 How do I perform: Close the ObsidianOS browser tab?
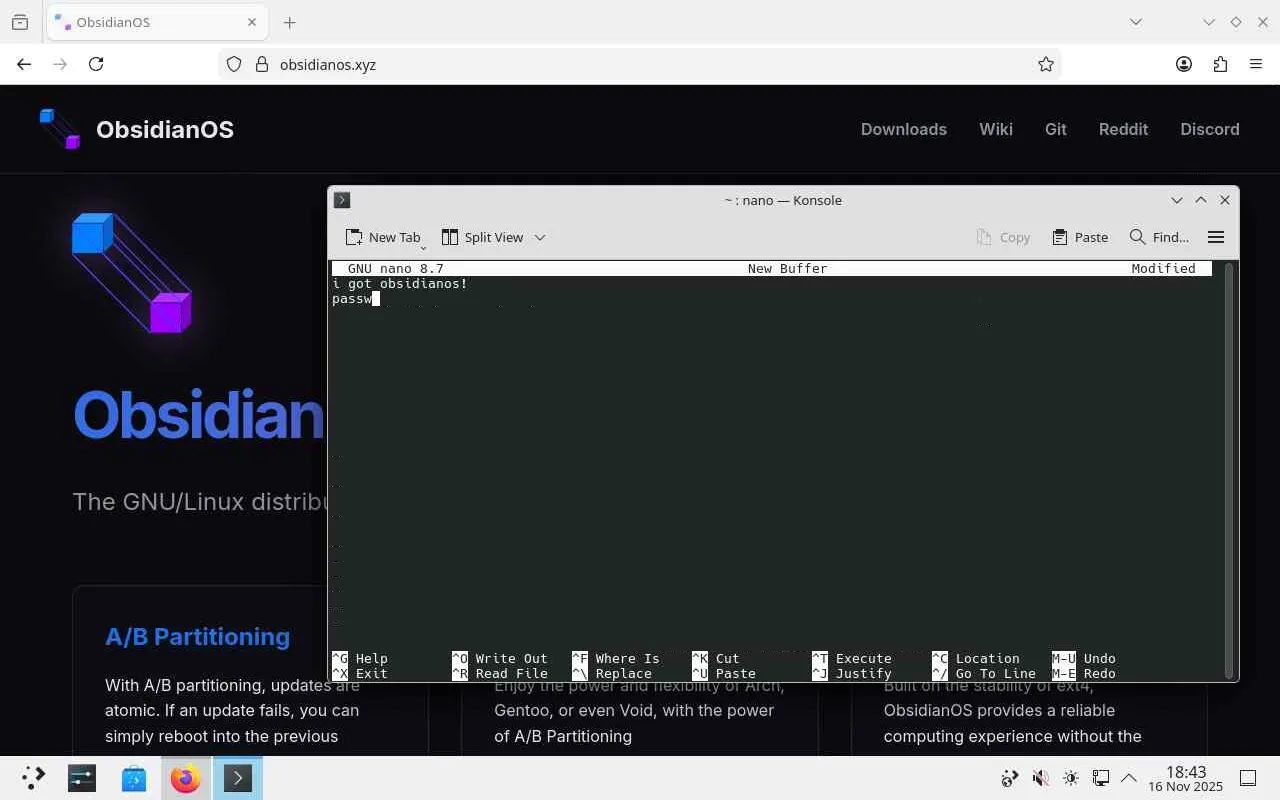pos(252,22)
